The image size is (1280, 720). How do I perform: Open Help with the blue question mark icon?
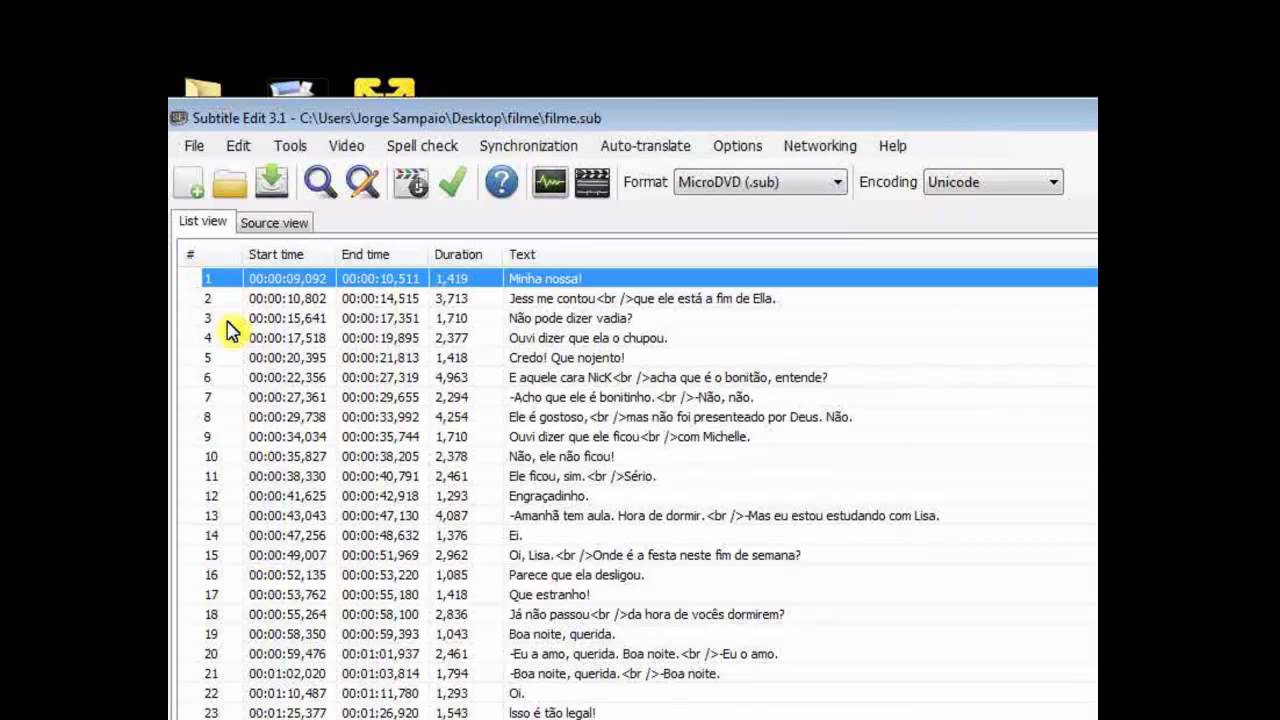coord(502,182)
